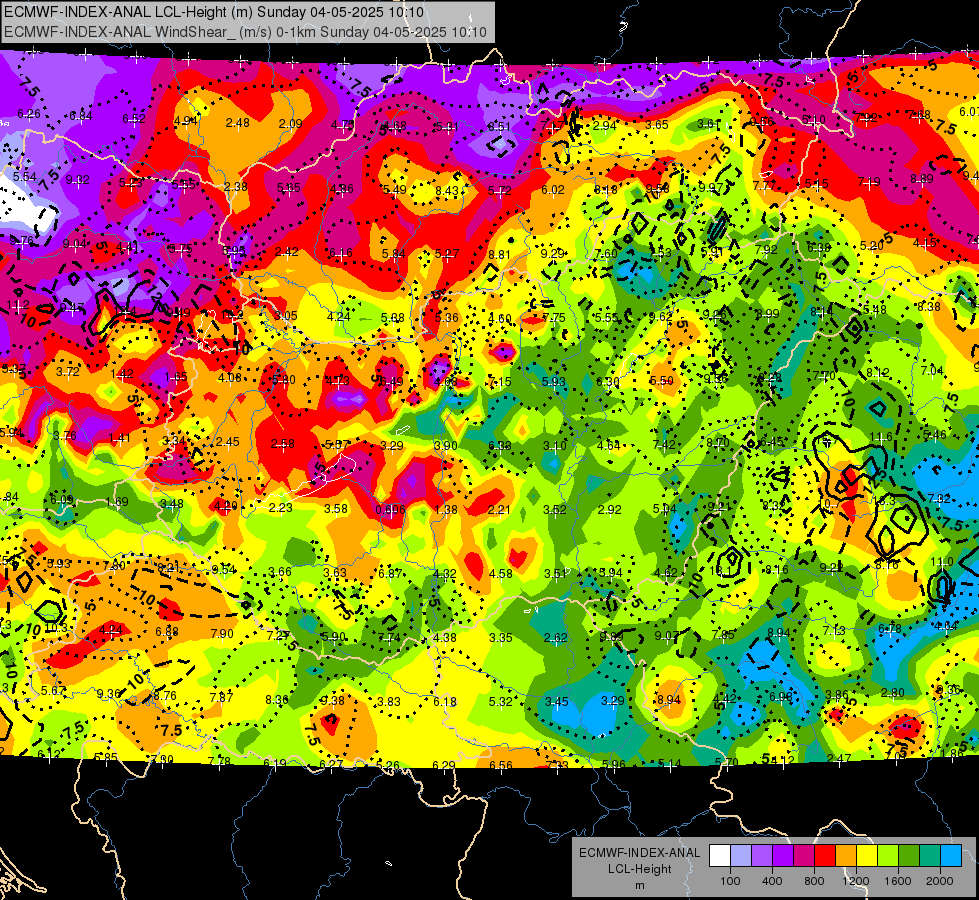Screen dimensions: 979x900
Task: Click the legend tick label 1600
Action: click(898, 881)
